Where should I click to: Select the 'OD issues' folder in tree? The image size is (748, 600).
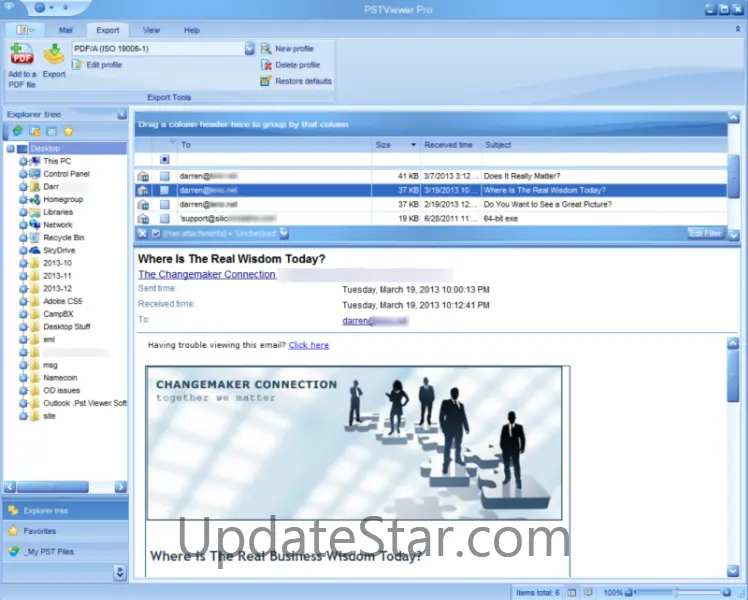[62, 391]
